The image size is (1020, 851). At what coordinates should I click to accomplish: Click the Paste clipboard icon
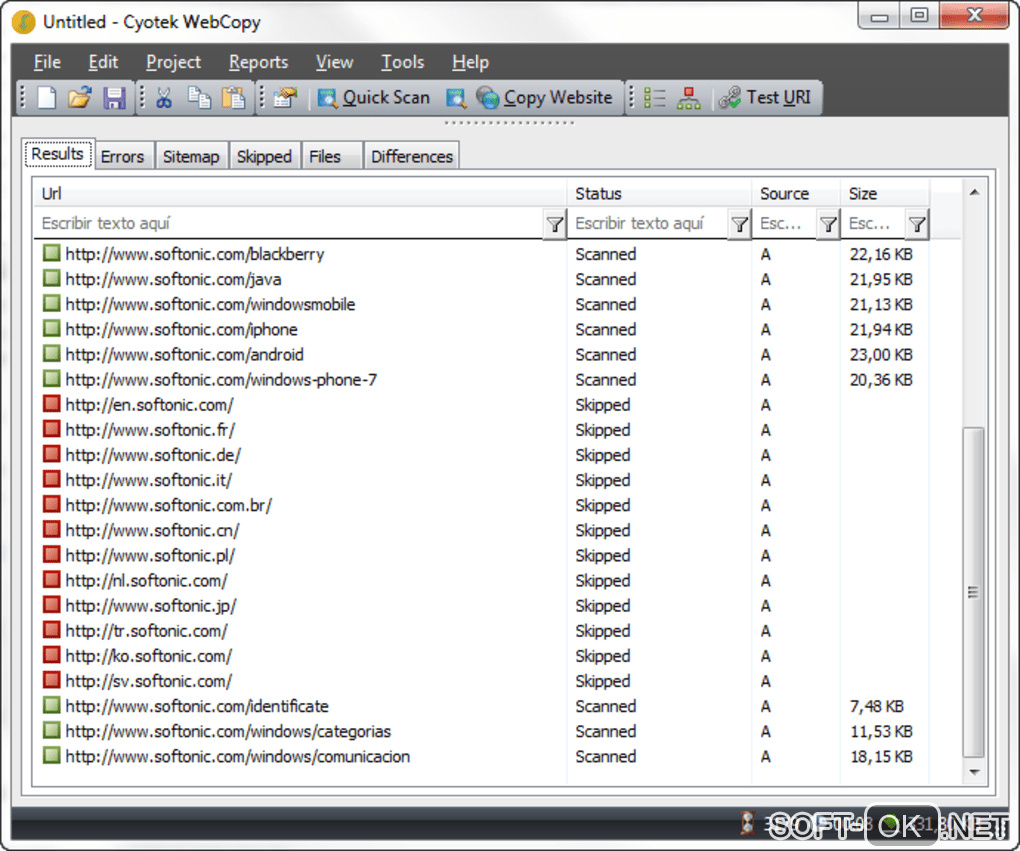point(234,98)
